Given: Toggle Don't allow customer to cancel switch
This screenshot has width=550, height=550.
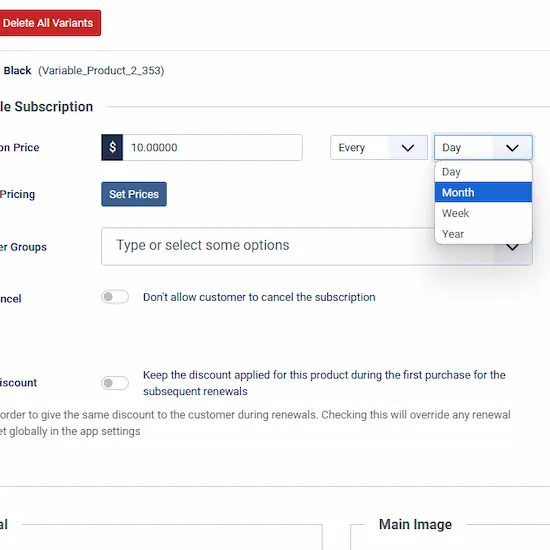Looking at the screenshot, I should pos(115,297).
